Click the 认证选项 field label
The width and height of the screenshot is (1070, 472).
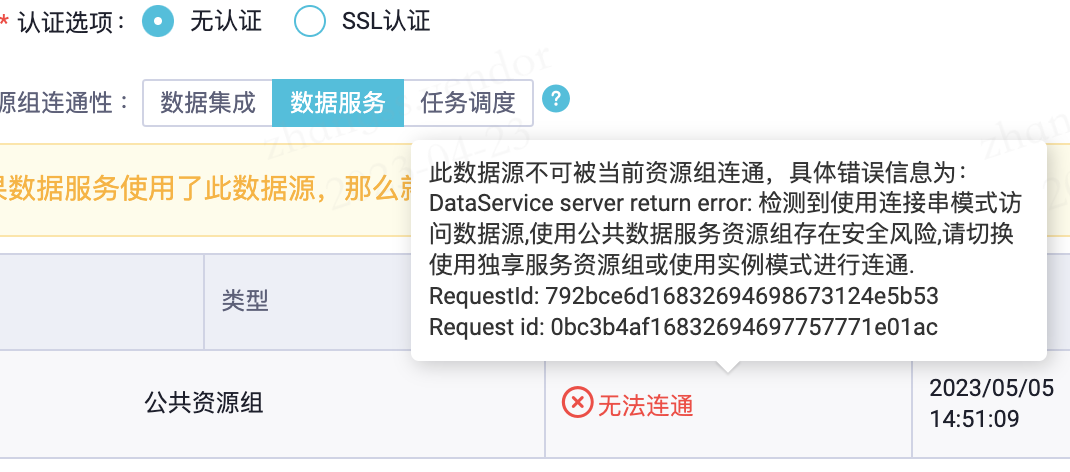pyautogui.click(x=72, y=21)
